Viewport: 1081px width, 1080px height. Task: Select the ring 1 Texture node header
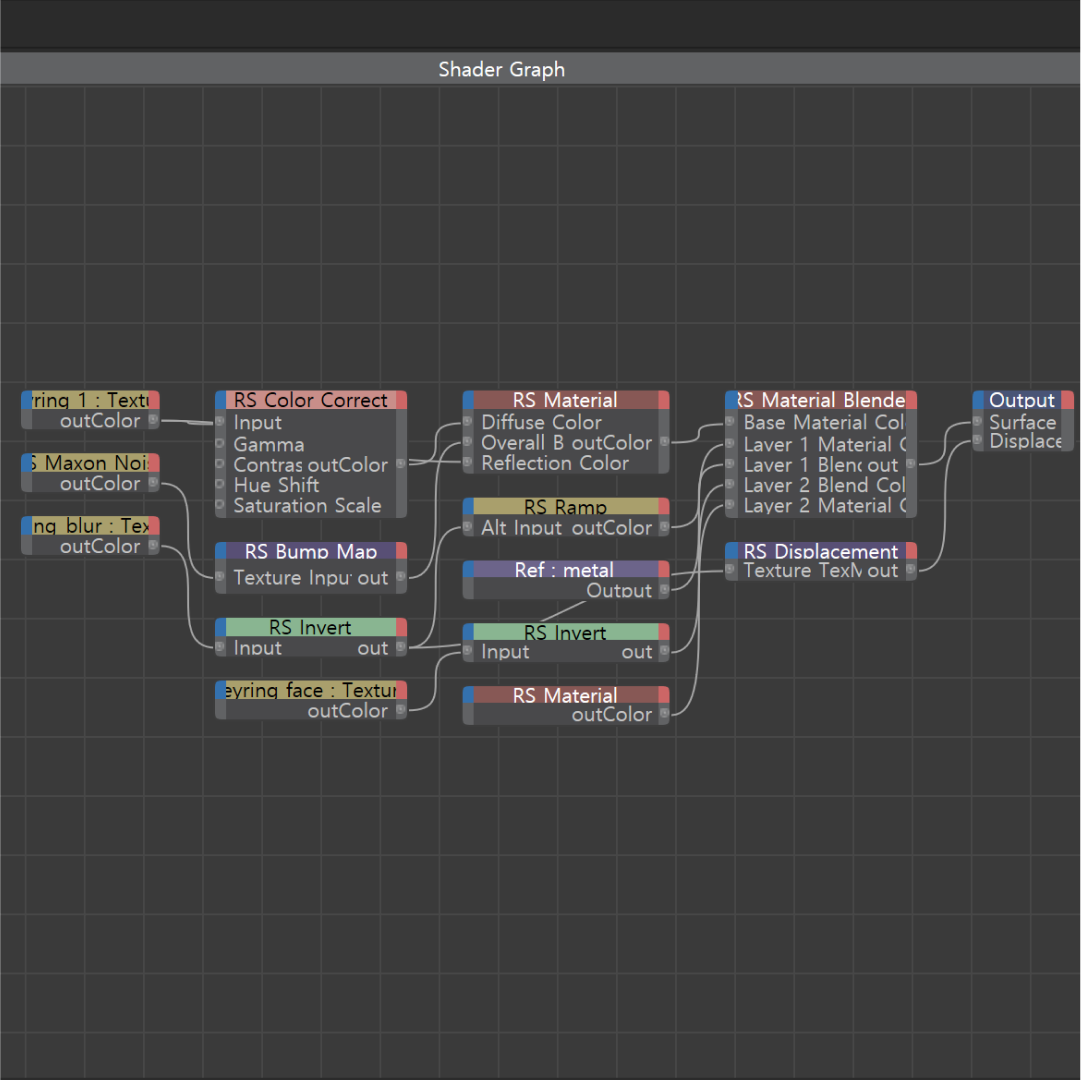[x=90, y=400]
